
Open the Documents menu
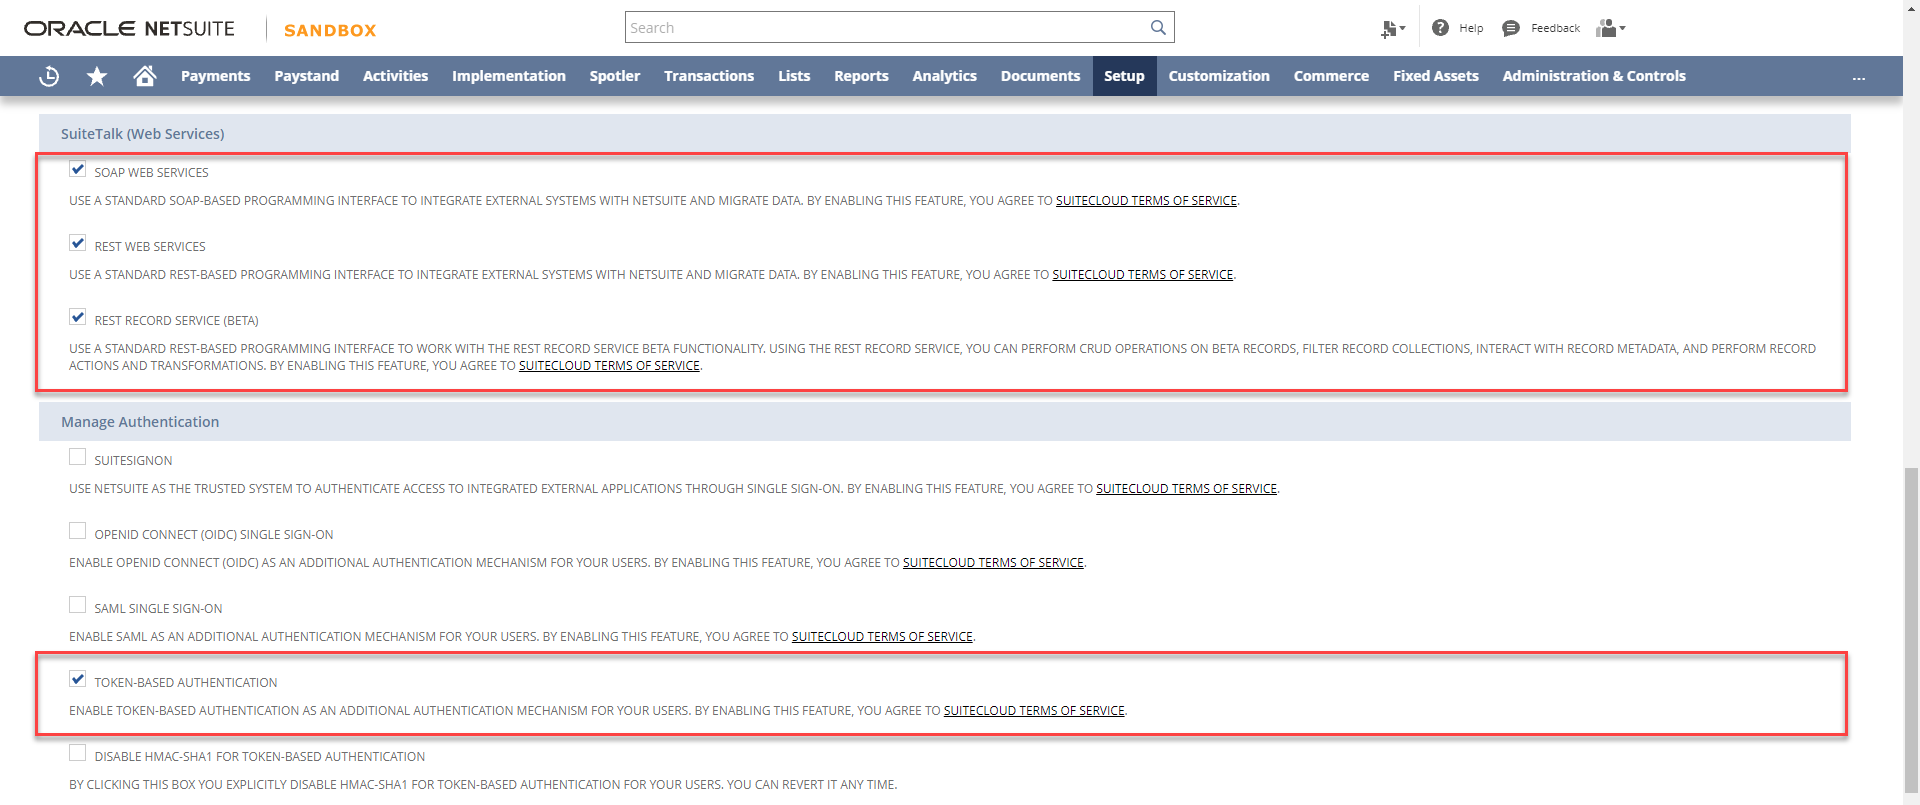(x=1040, y=76)
